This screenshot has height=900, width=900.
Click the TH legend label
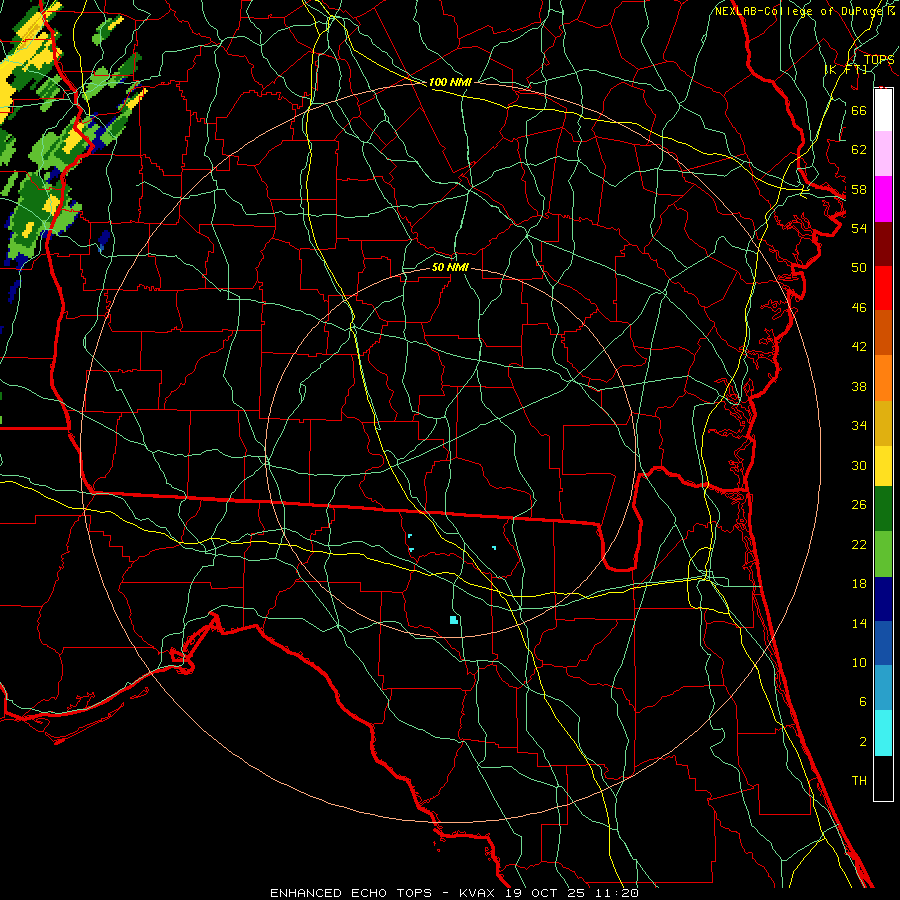(859, 781)
